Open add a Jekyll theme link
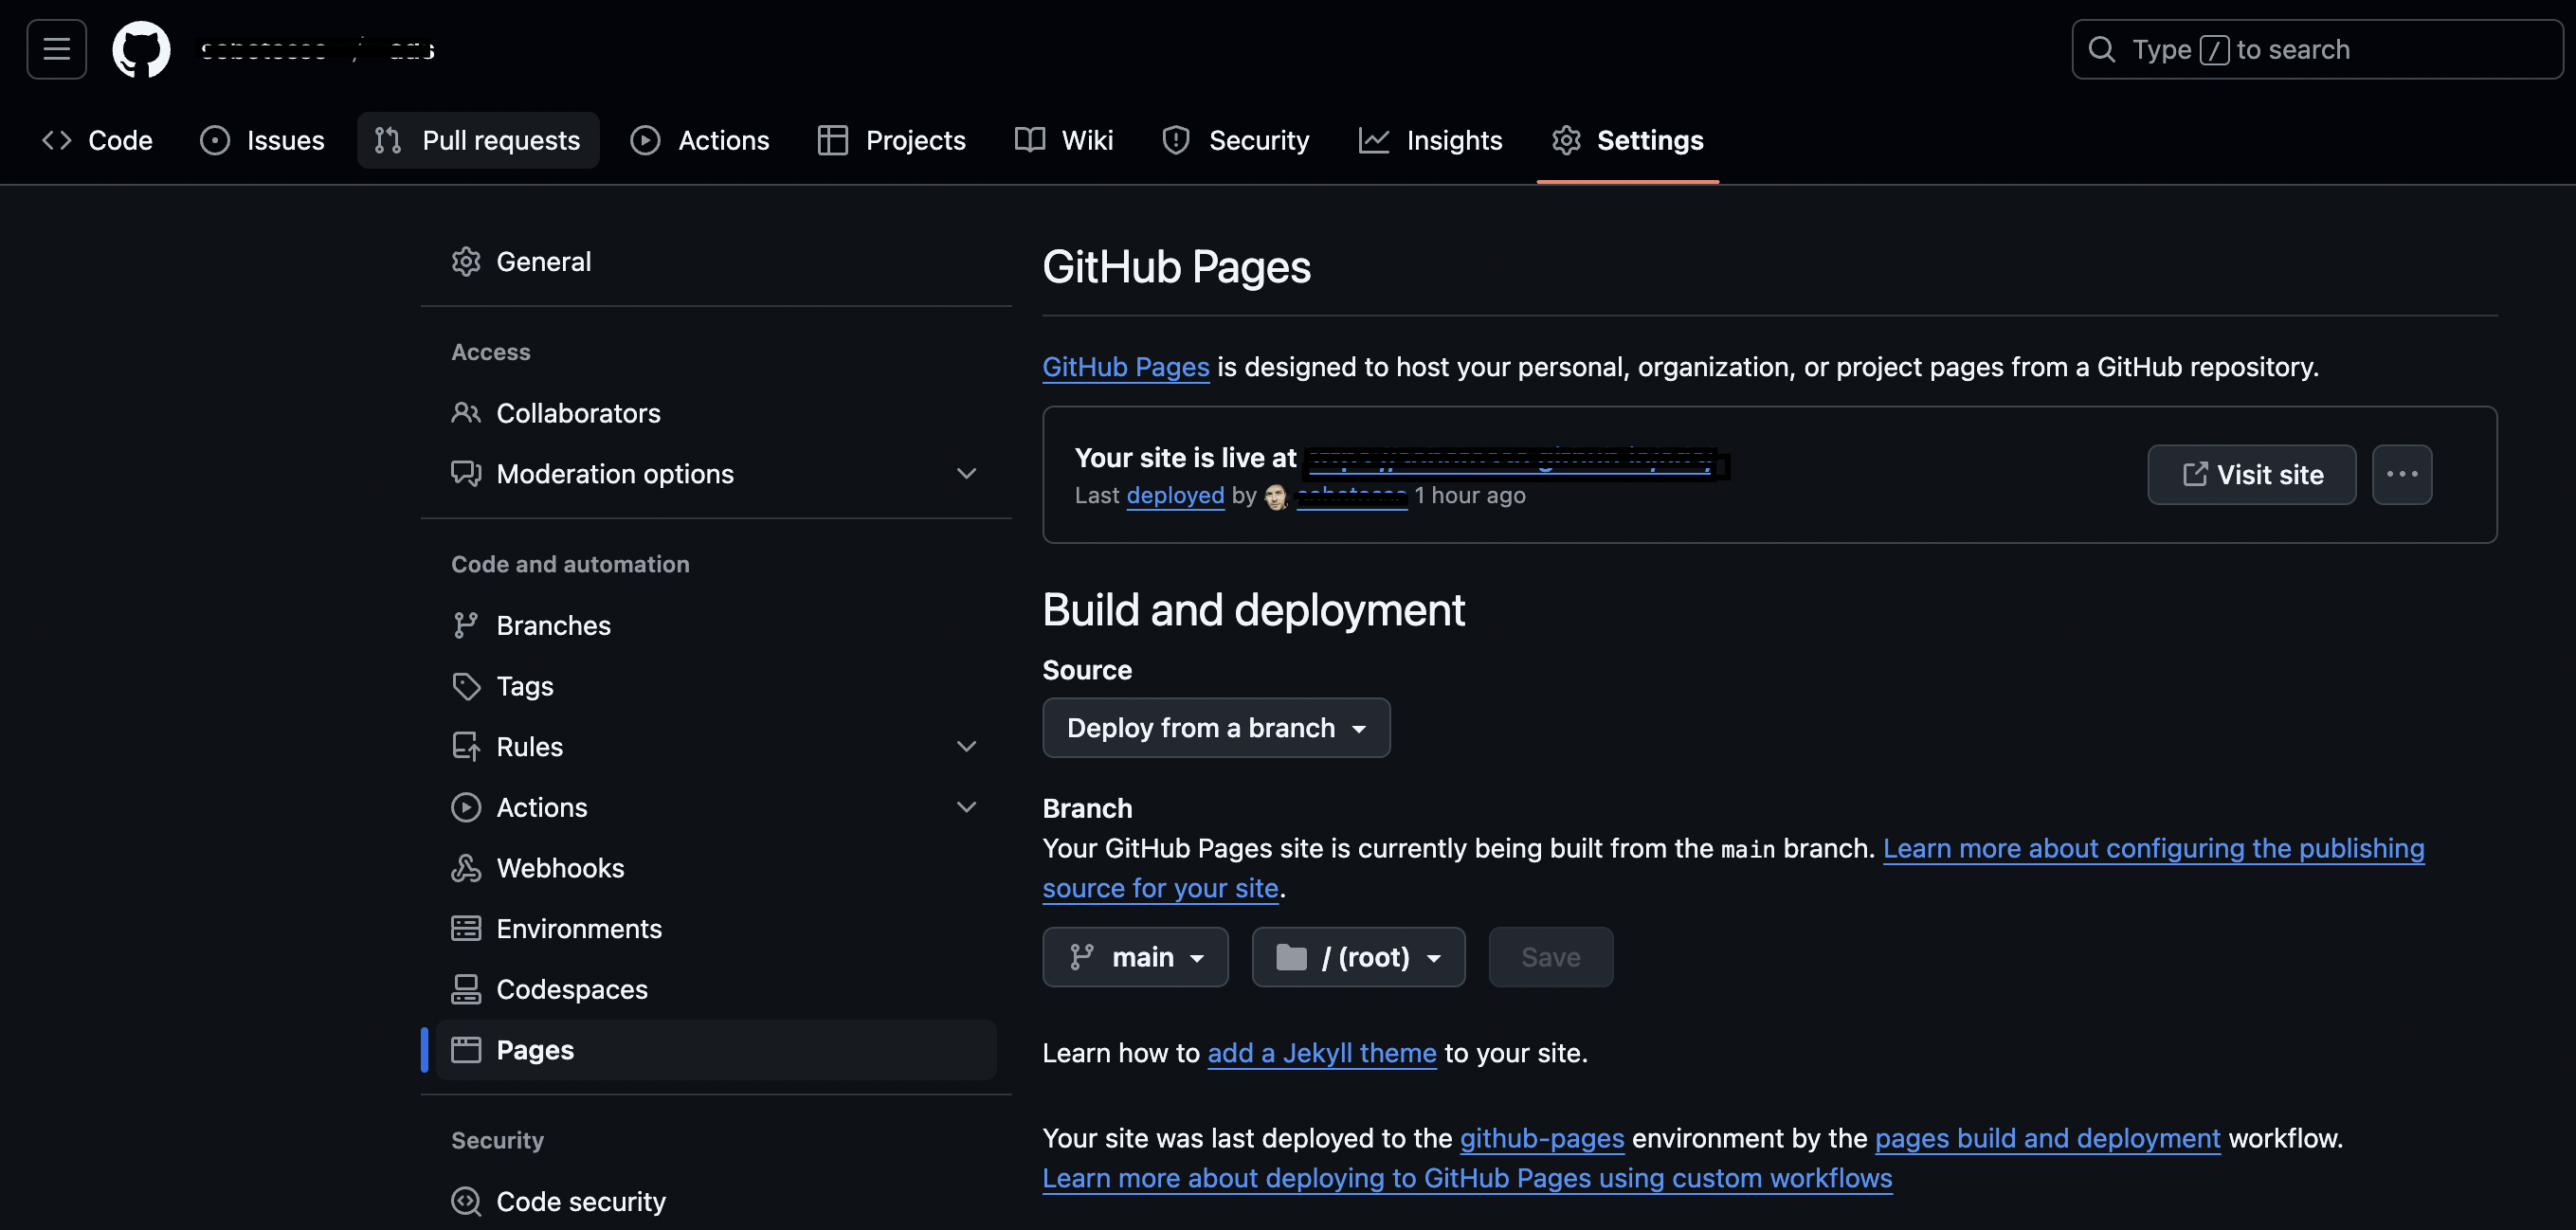 (x=1322, y=1053)
